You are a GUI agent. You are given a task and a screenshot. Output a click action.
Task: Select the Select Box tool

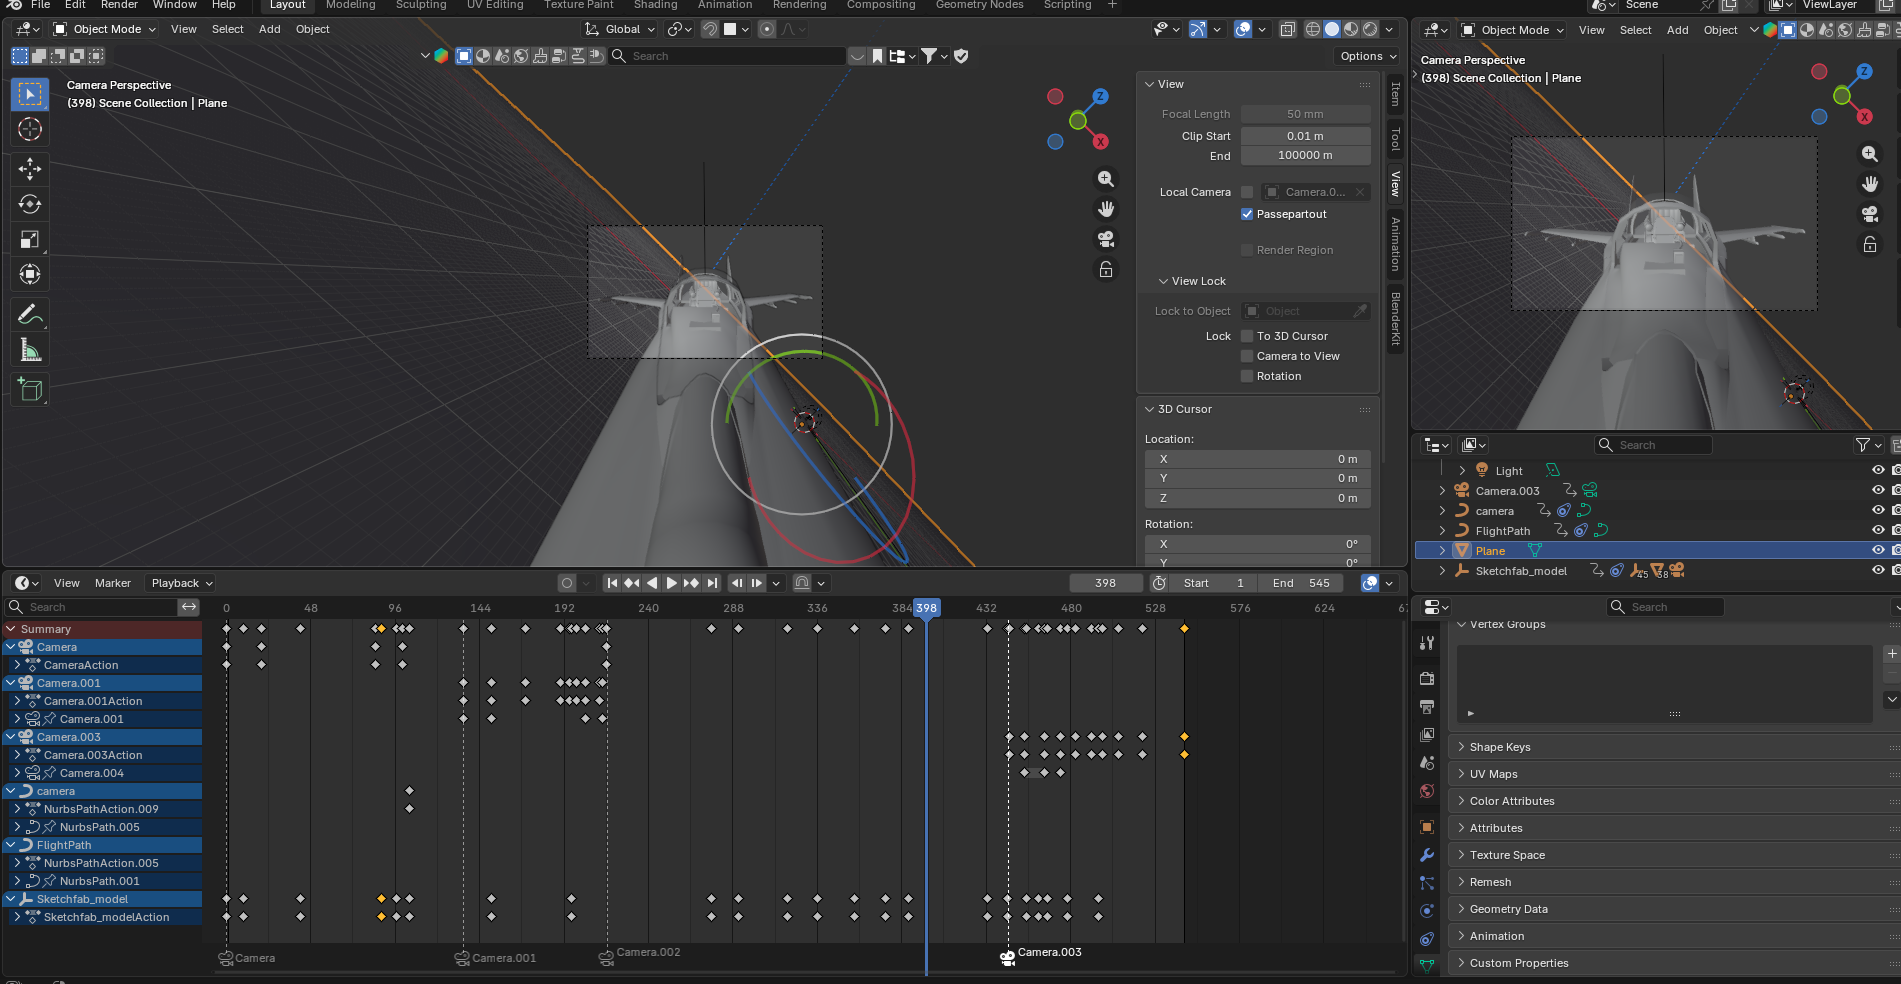(x=30, y=94)
